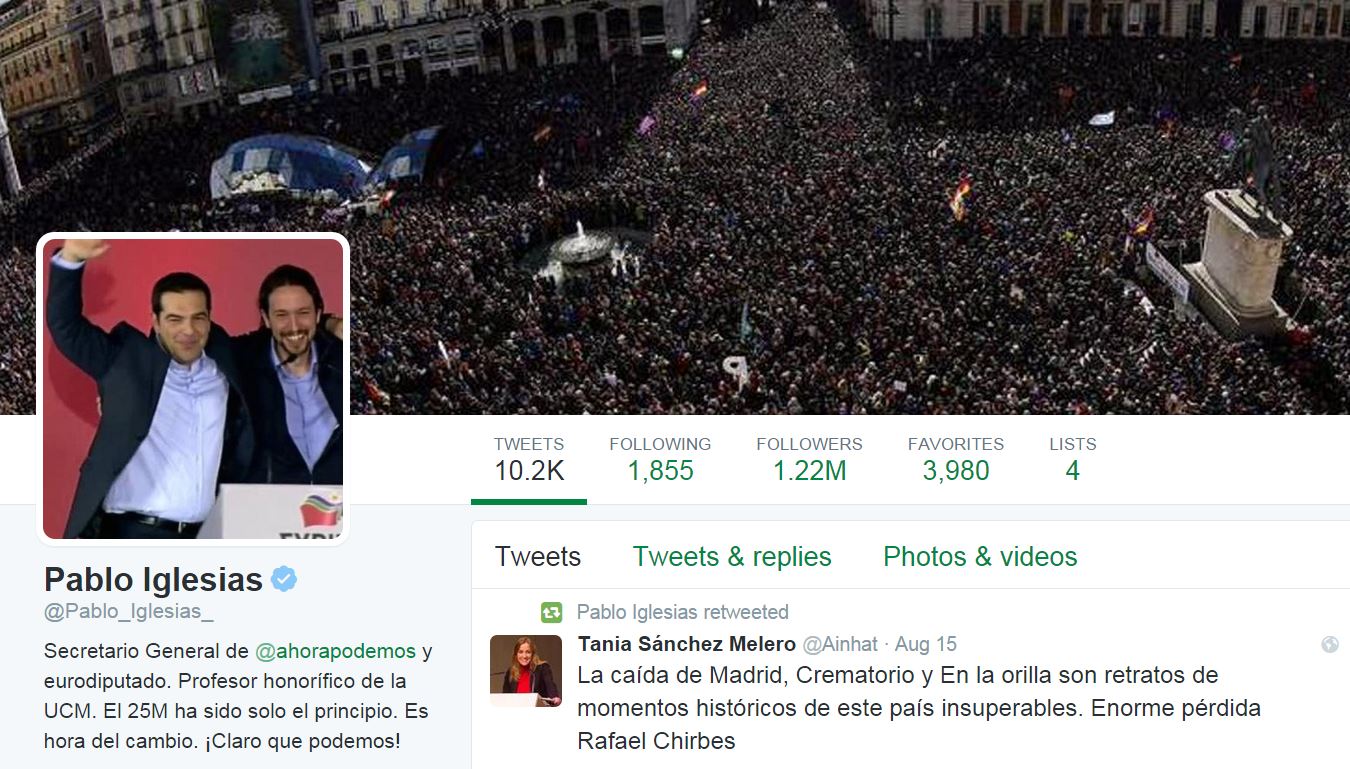Switch to Tweets & replies tab

tap(732, 557)
